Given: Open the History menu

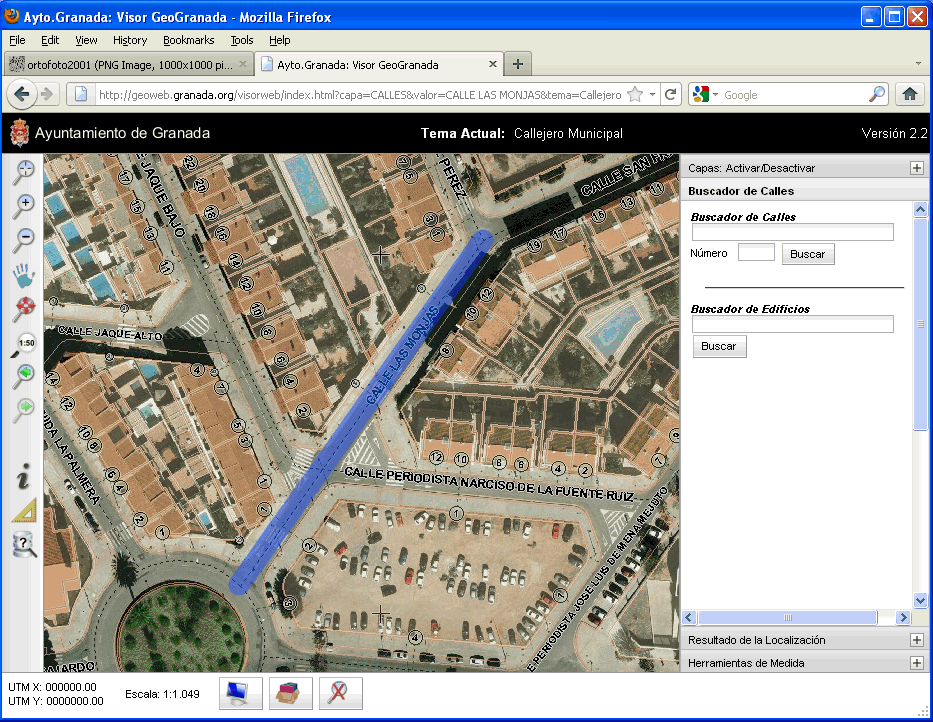Looking at the screenshot, I should 130,40.
